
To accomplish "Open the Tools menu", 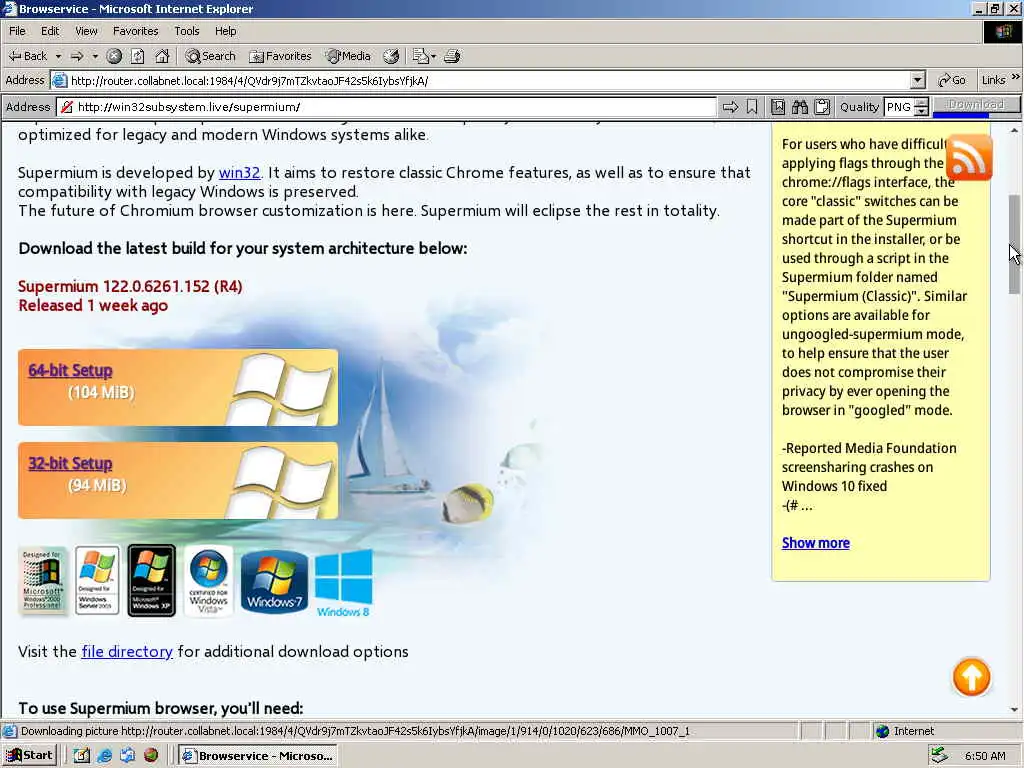I will (x=186, y=31).
